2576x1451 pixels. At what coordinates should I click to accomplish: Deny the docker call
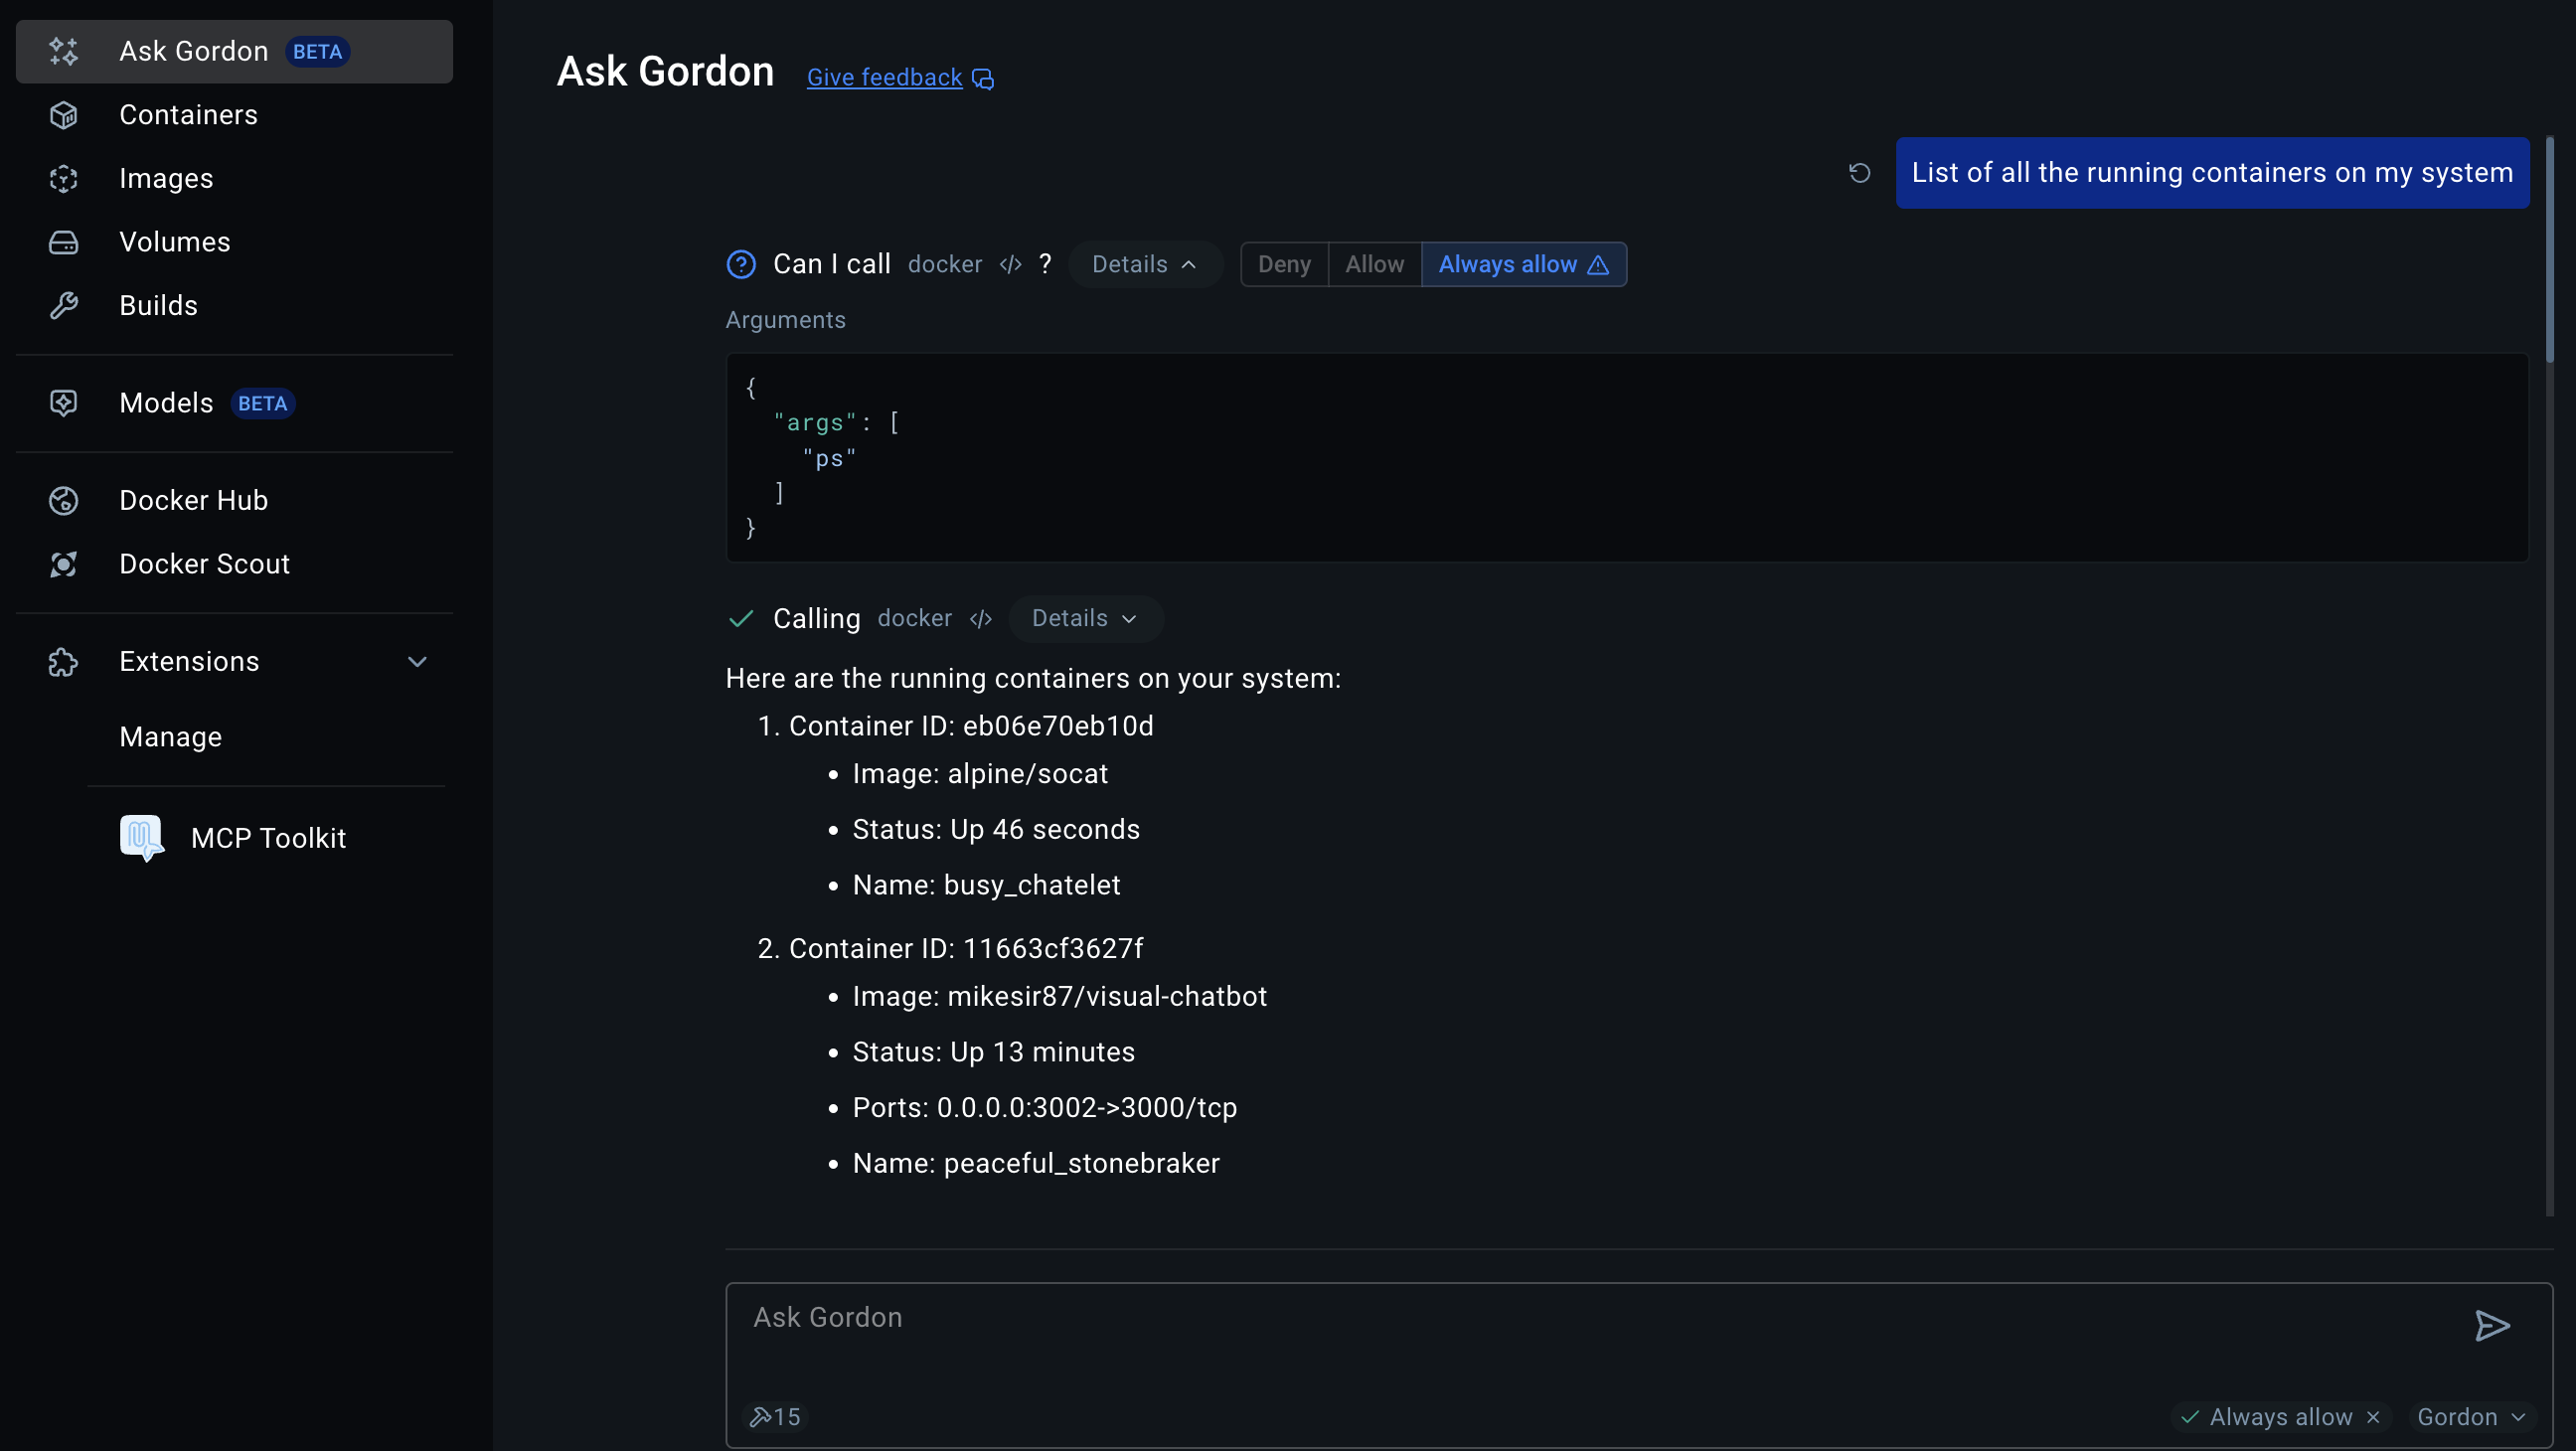(x=1284, y=264)
